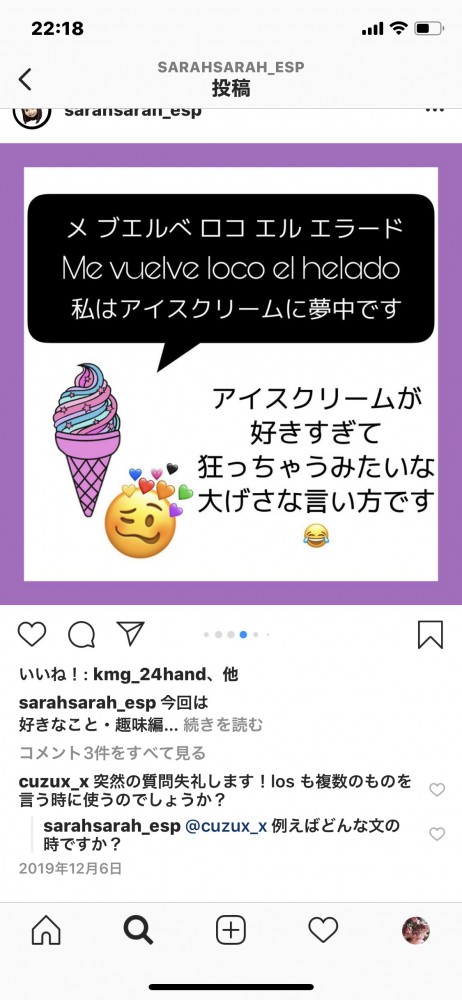Open the Search tab magnifier
Image resolution: width=462 pixels, height=1000 pixels.
click(x=138, y=930)
